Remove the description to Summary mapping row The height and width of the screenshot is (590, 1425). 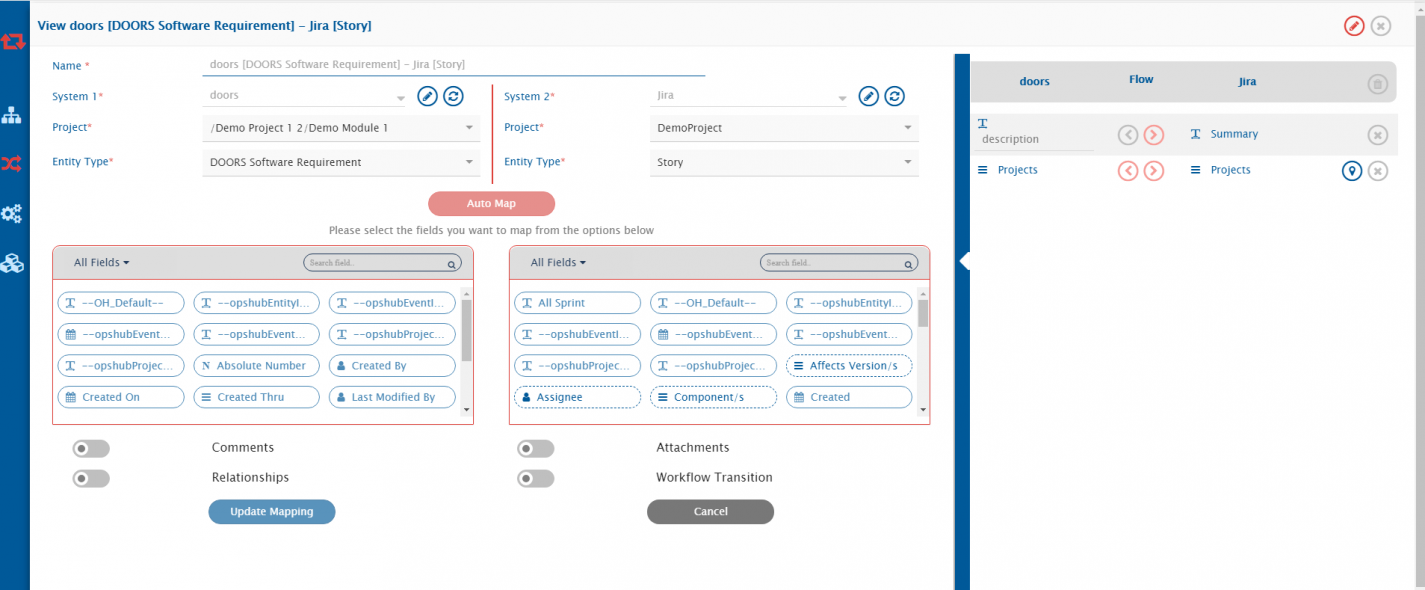[x=1377, y=135]
